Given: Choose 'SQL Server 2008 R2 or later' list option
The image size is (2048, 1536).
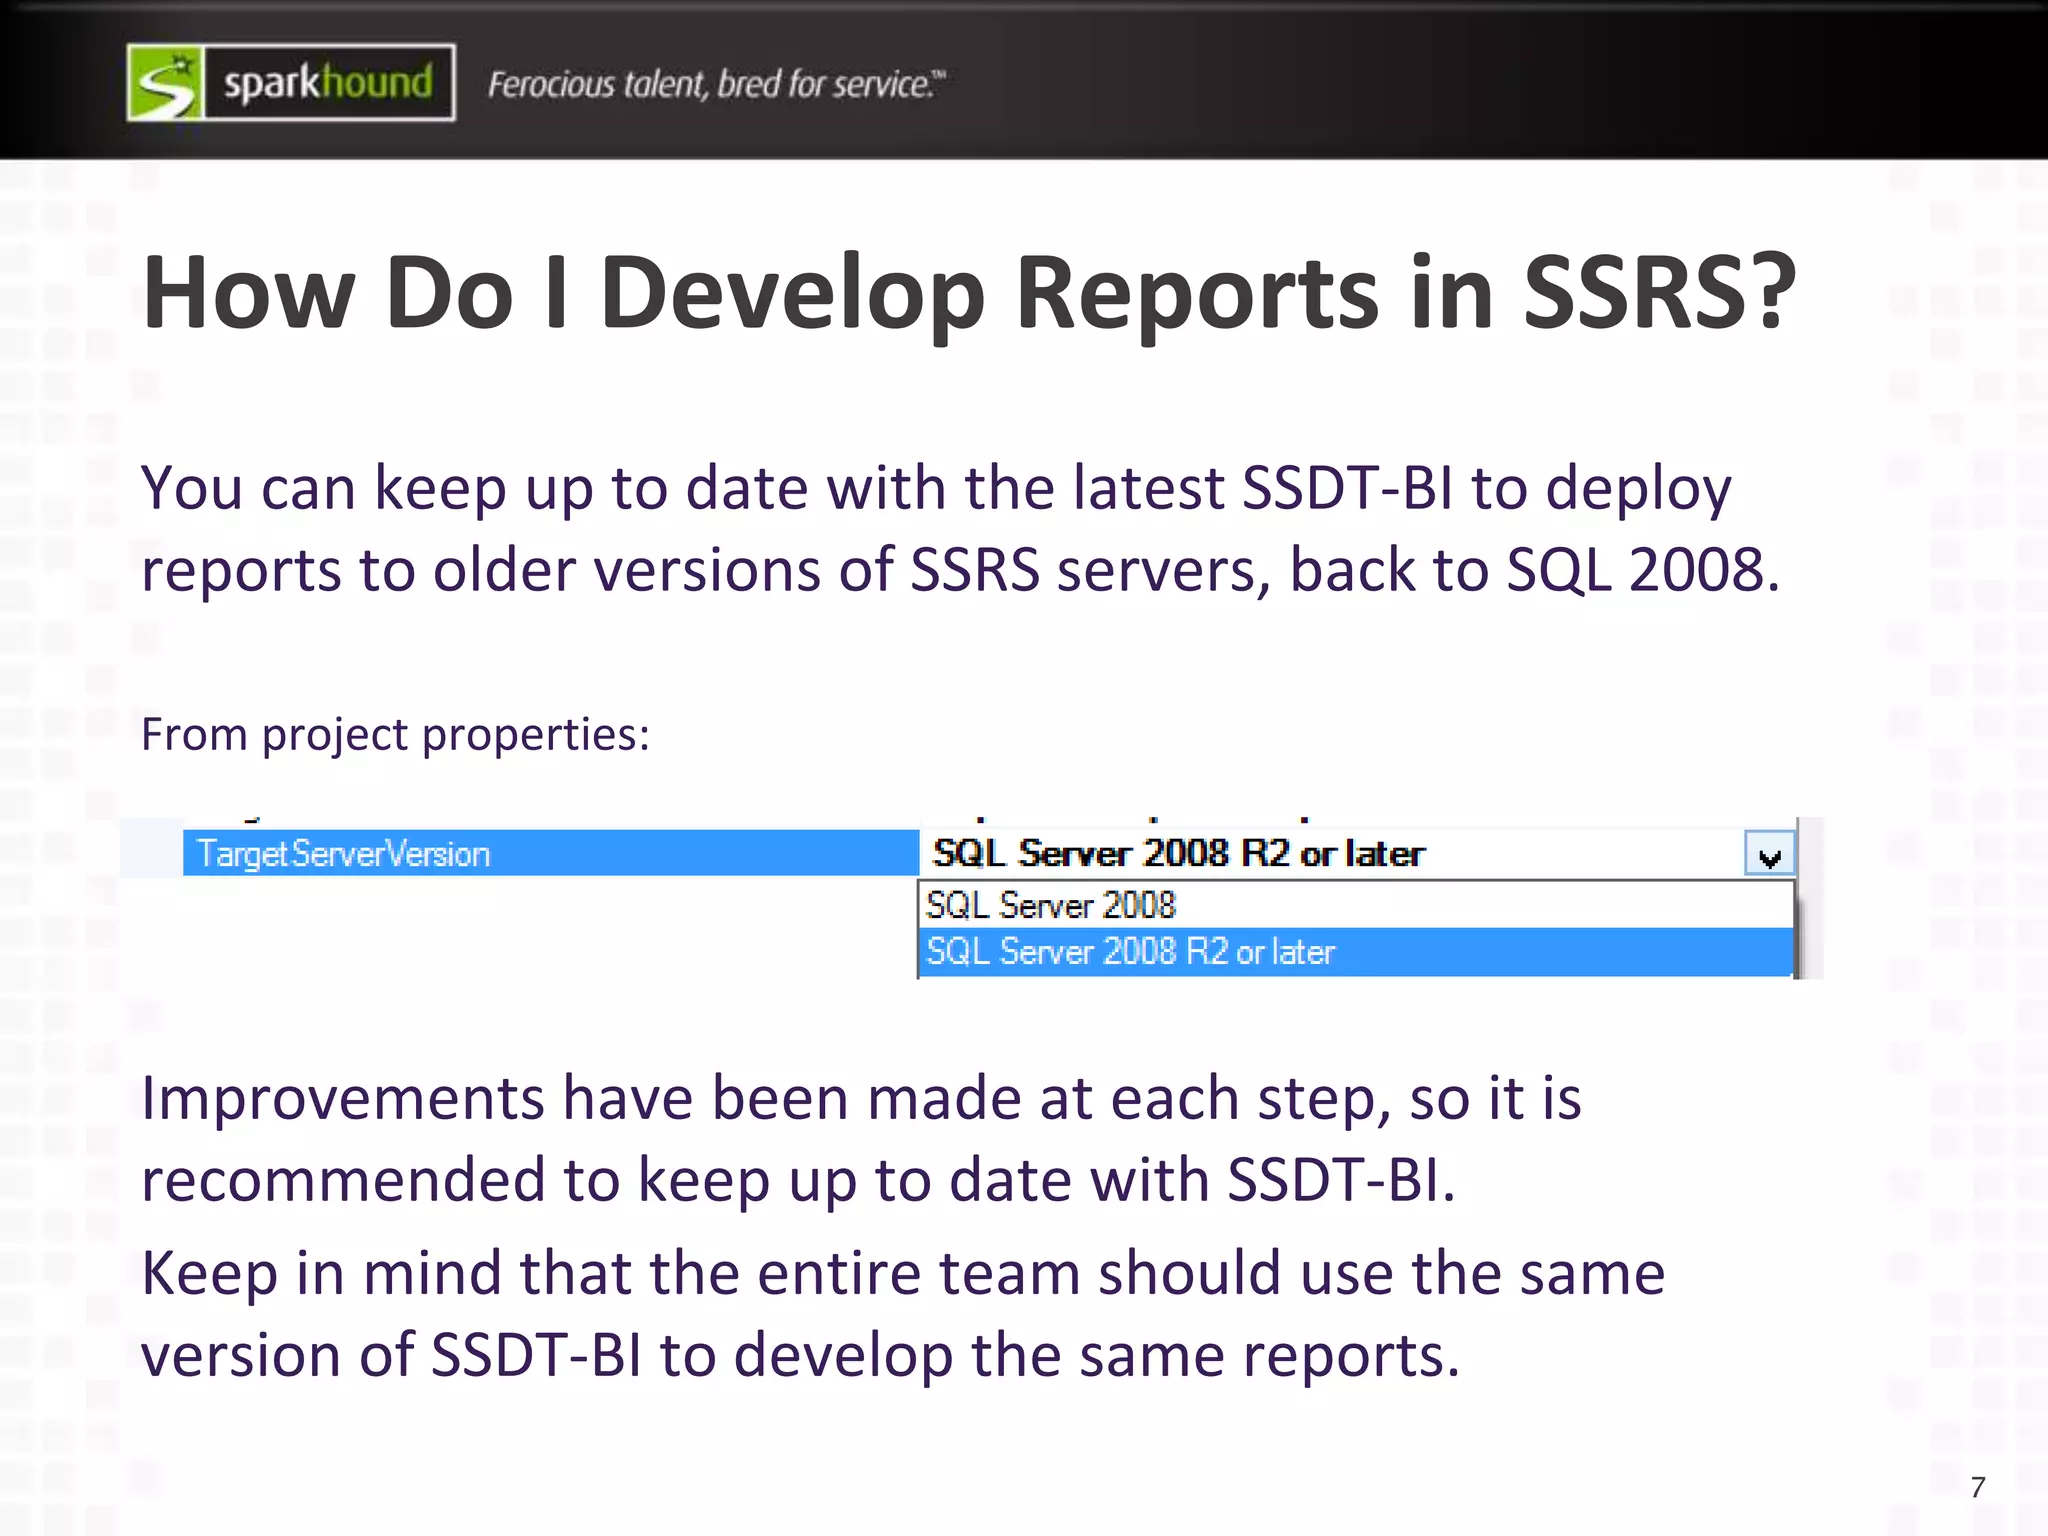Looking at the screenshot, I should click(x=1355, y=952).
